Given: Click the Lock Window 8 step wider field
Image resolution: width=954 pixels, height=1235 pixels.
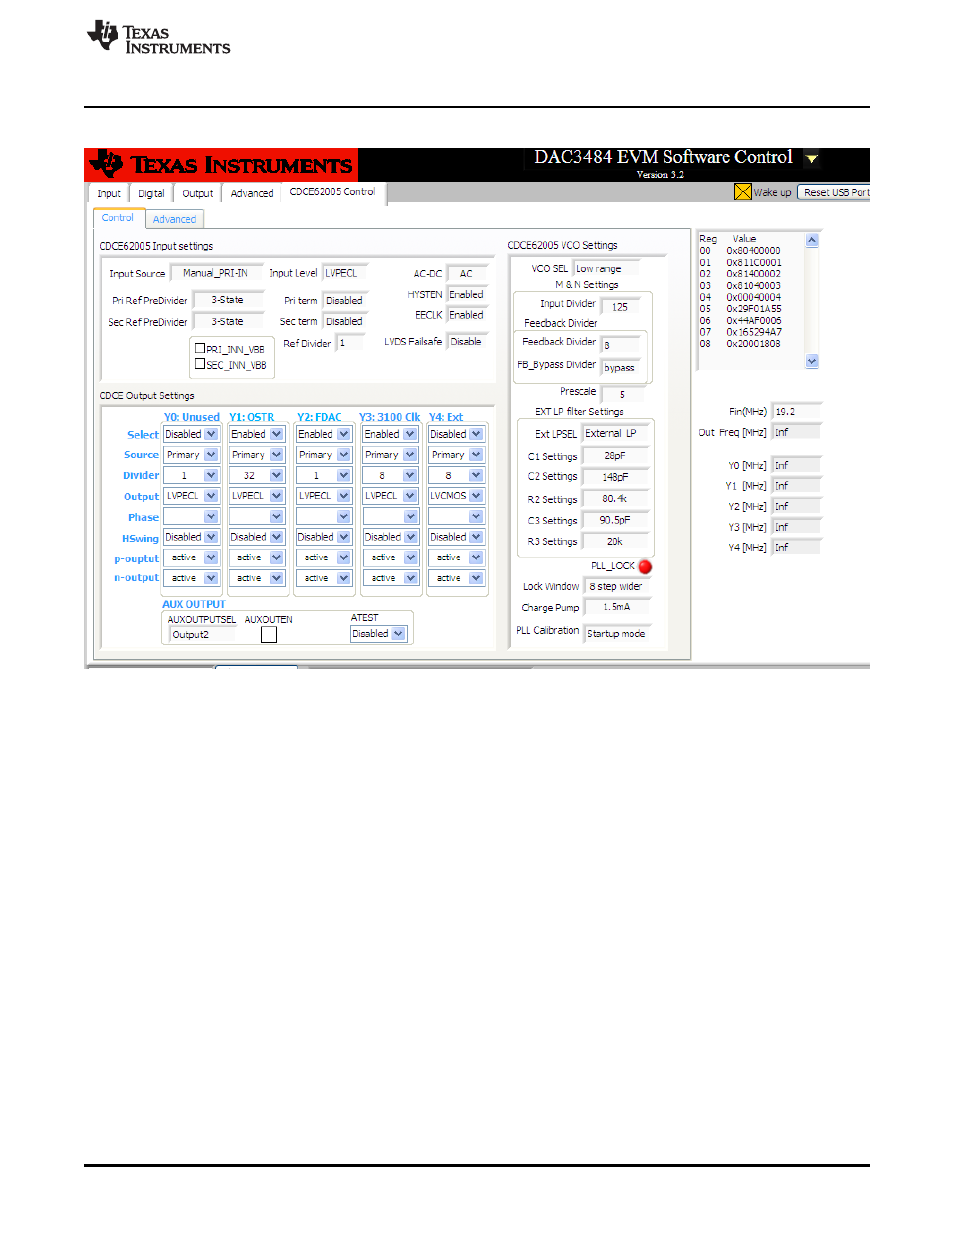Looking at the screenshot, I should tap(616, 587).
